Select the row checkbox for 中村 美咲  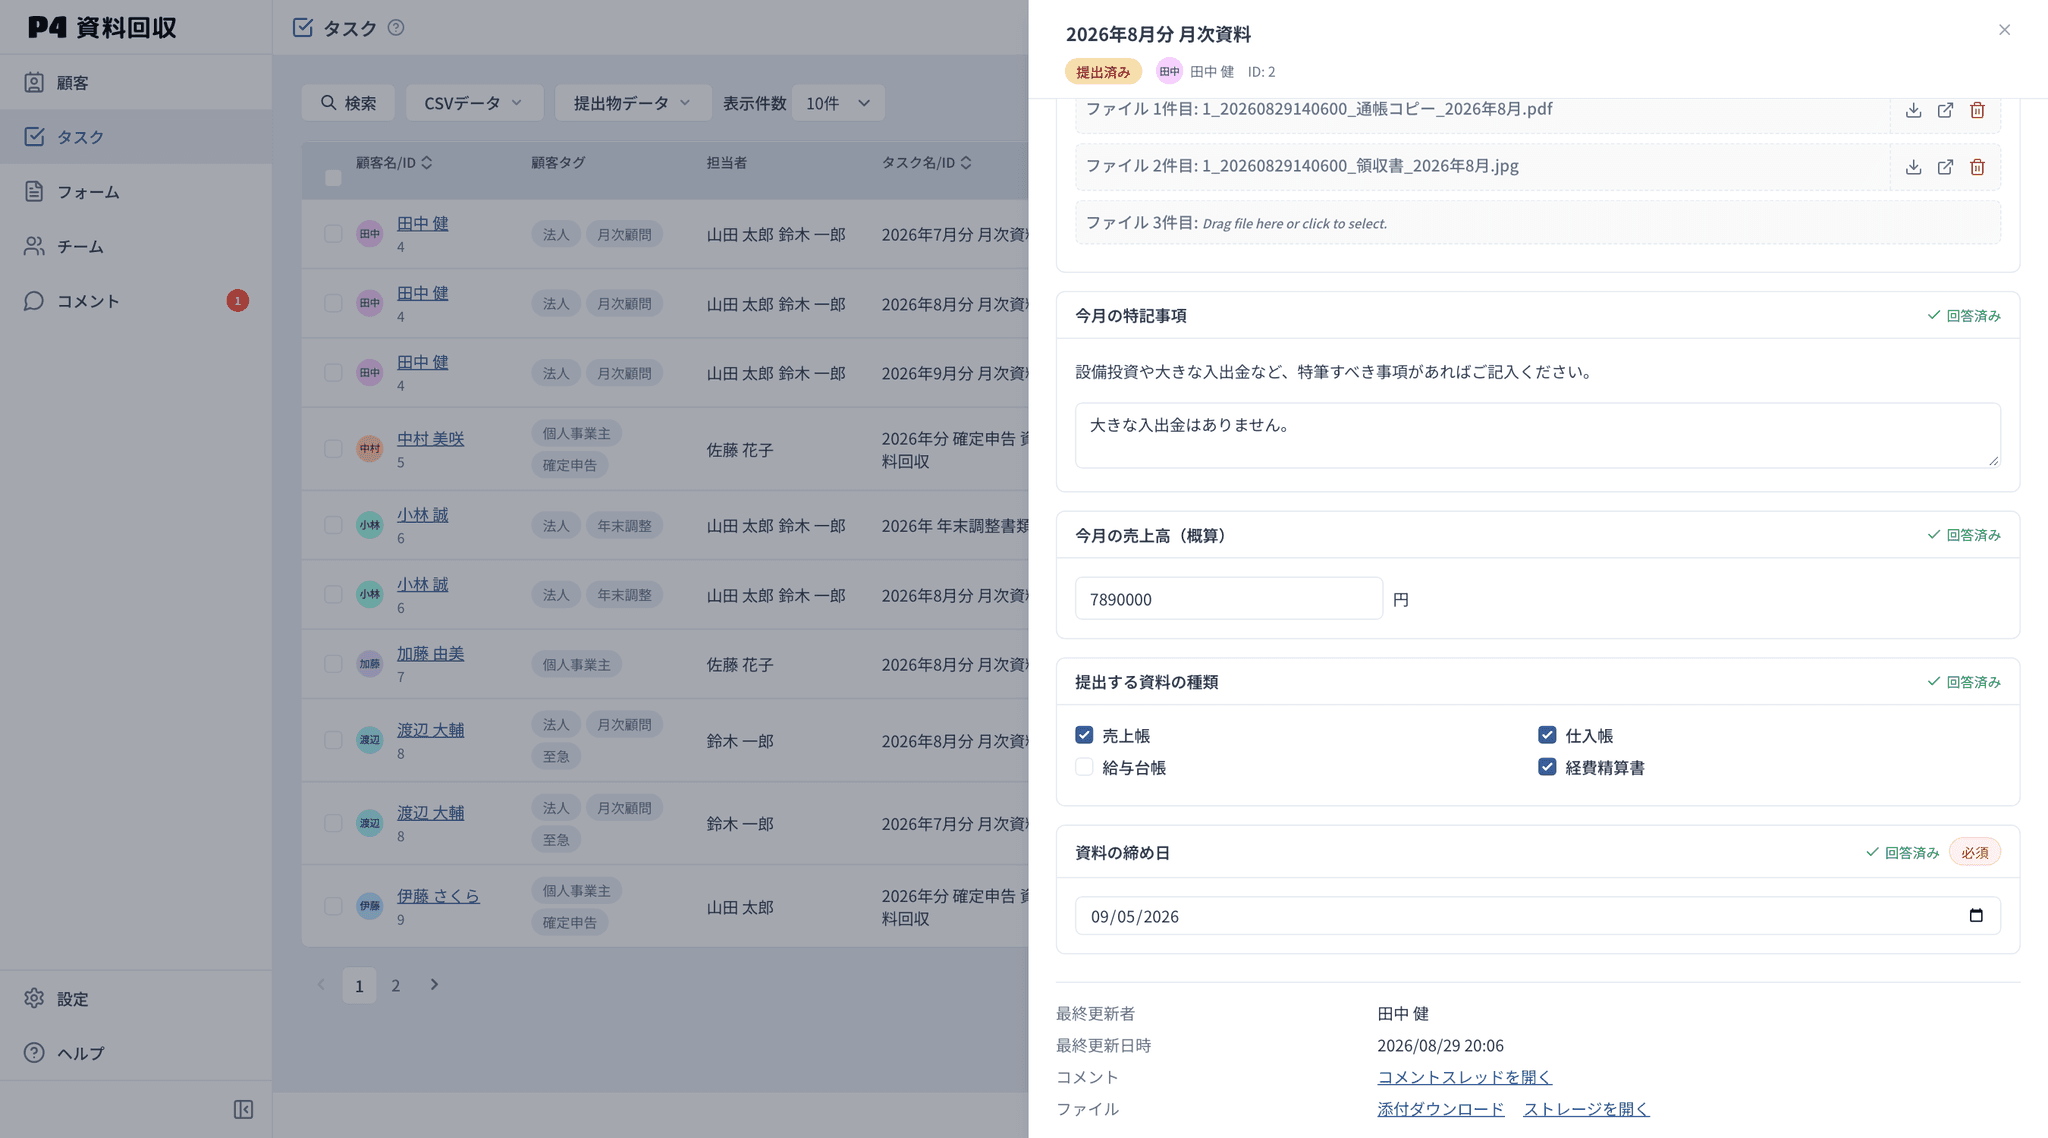pos(333,449)
